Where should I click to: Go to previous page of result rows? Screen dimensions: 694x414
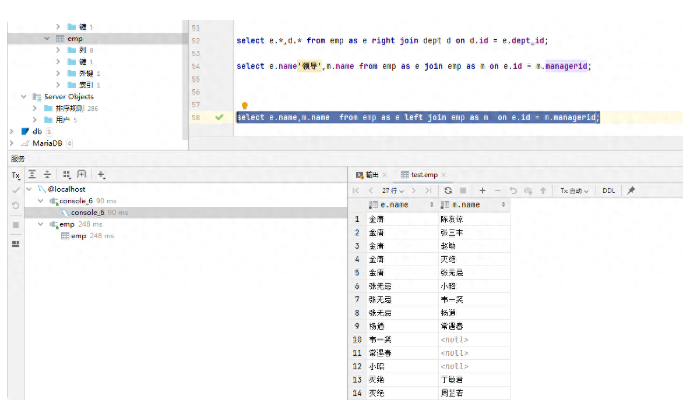click(x=371, y=190)
